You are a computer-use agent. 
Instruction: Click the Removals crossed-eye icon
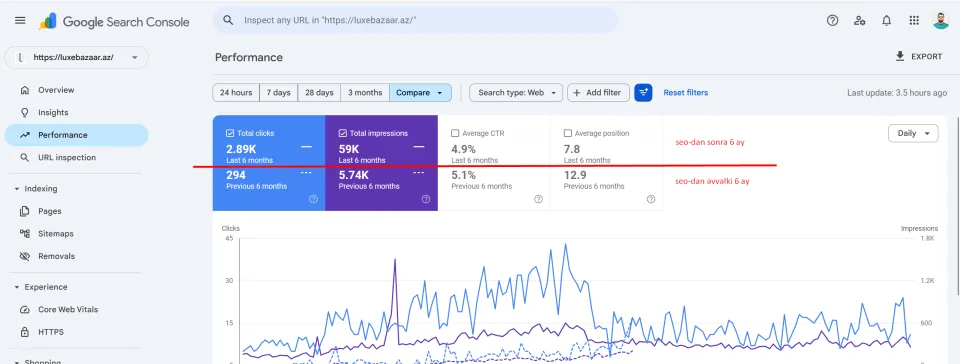24,256
